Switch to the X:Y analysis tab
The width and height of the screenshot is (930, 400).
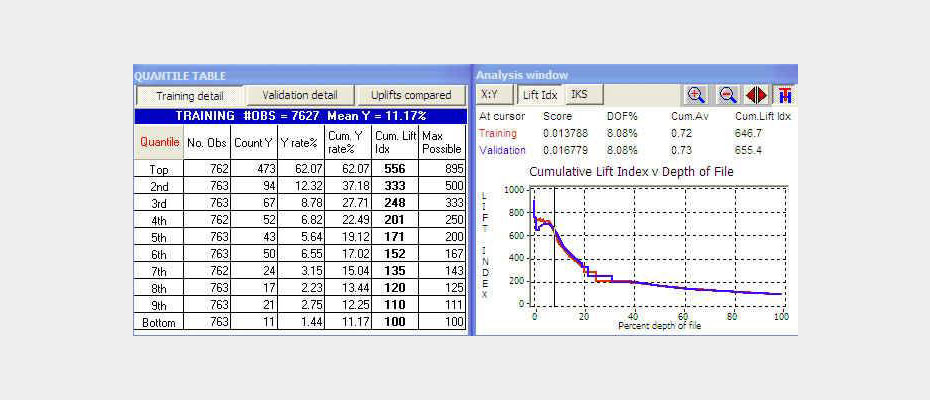pyautogui.click(x=494, y=94)
